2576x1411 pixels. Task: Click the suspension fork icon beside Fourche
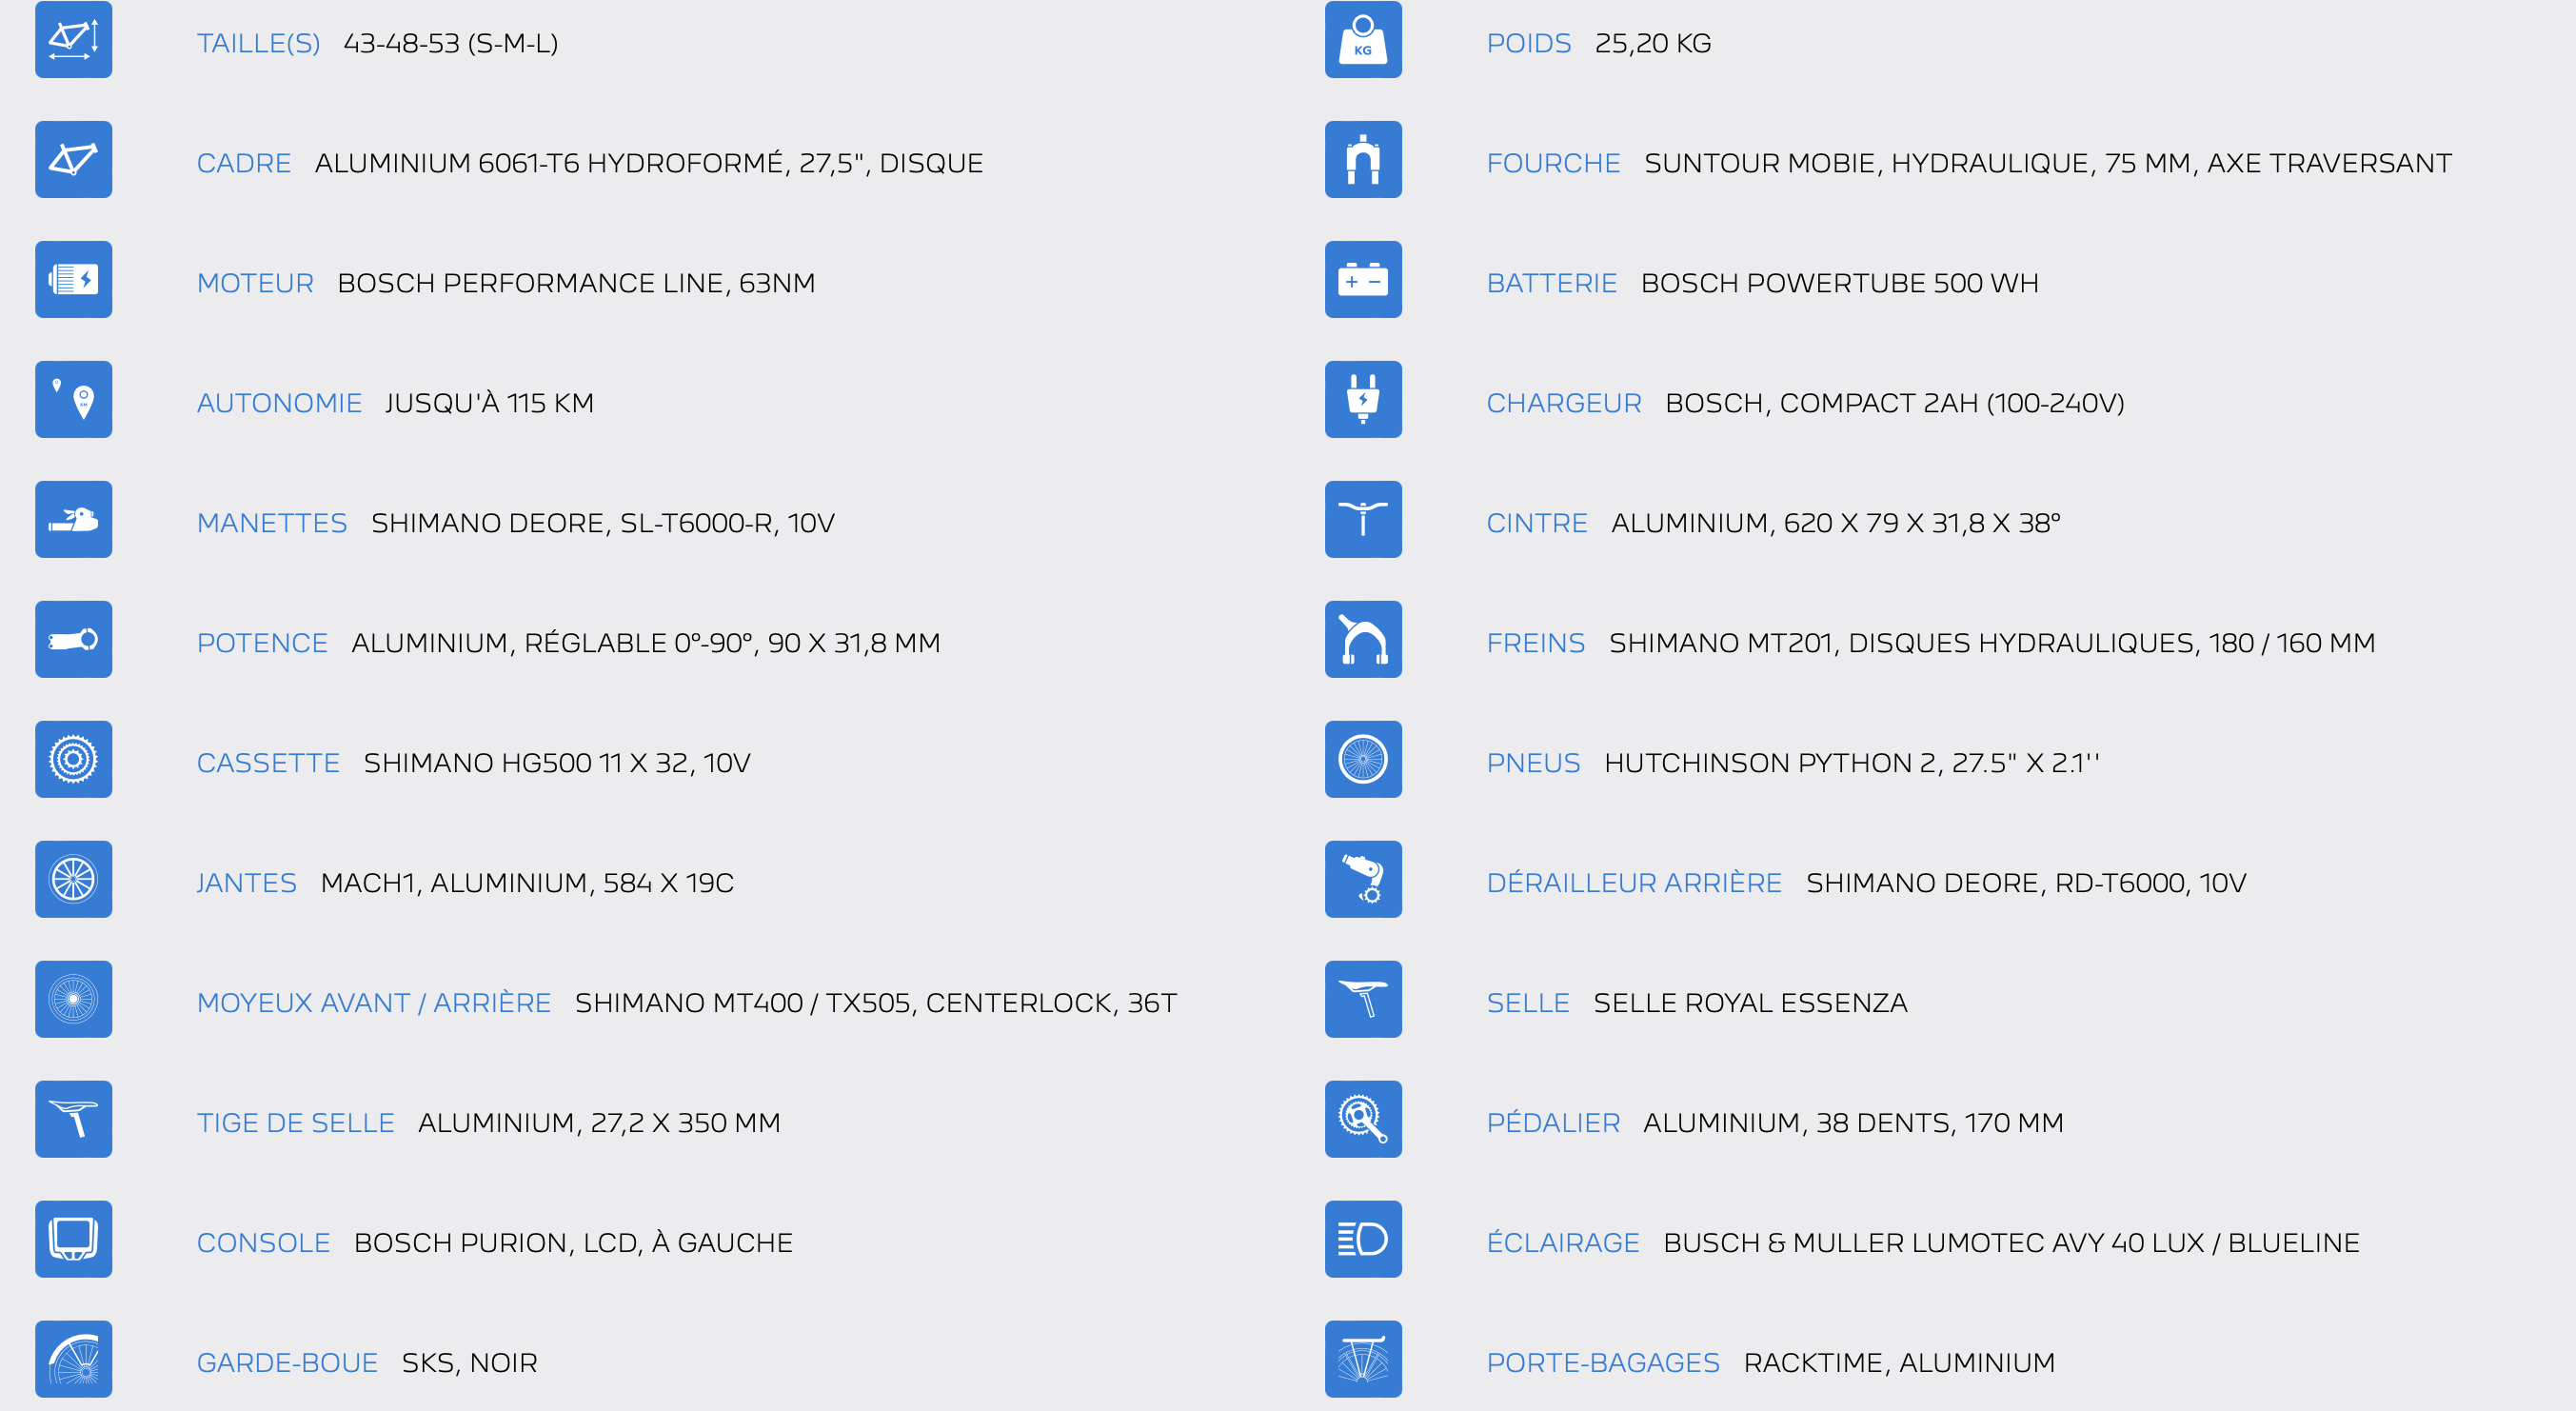point(1362,160)
